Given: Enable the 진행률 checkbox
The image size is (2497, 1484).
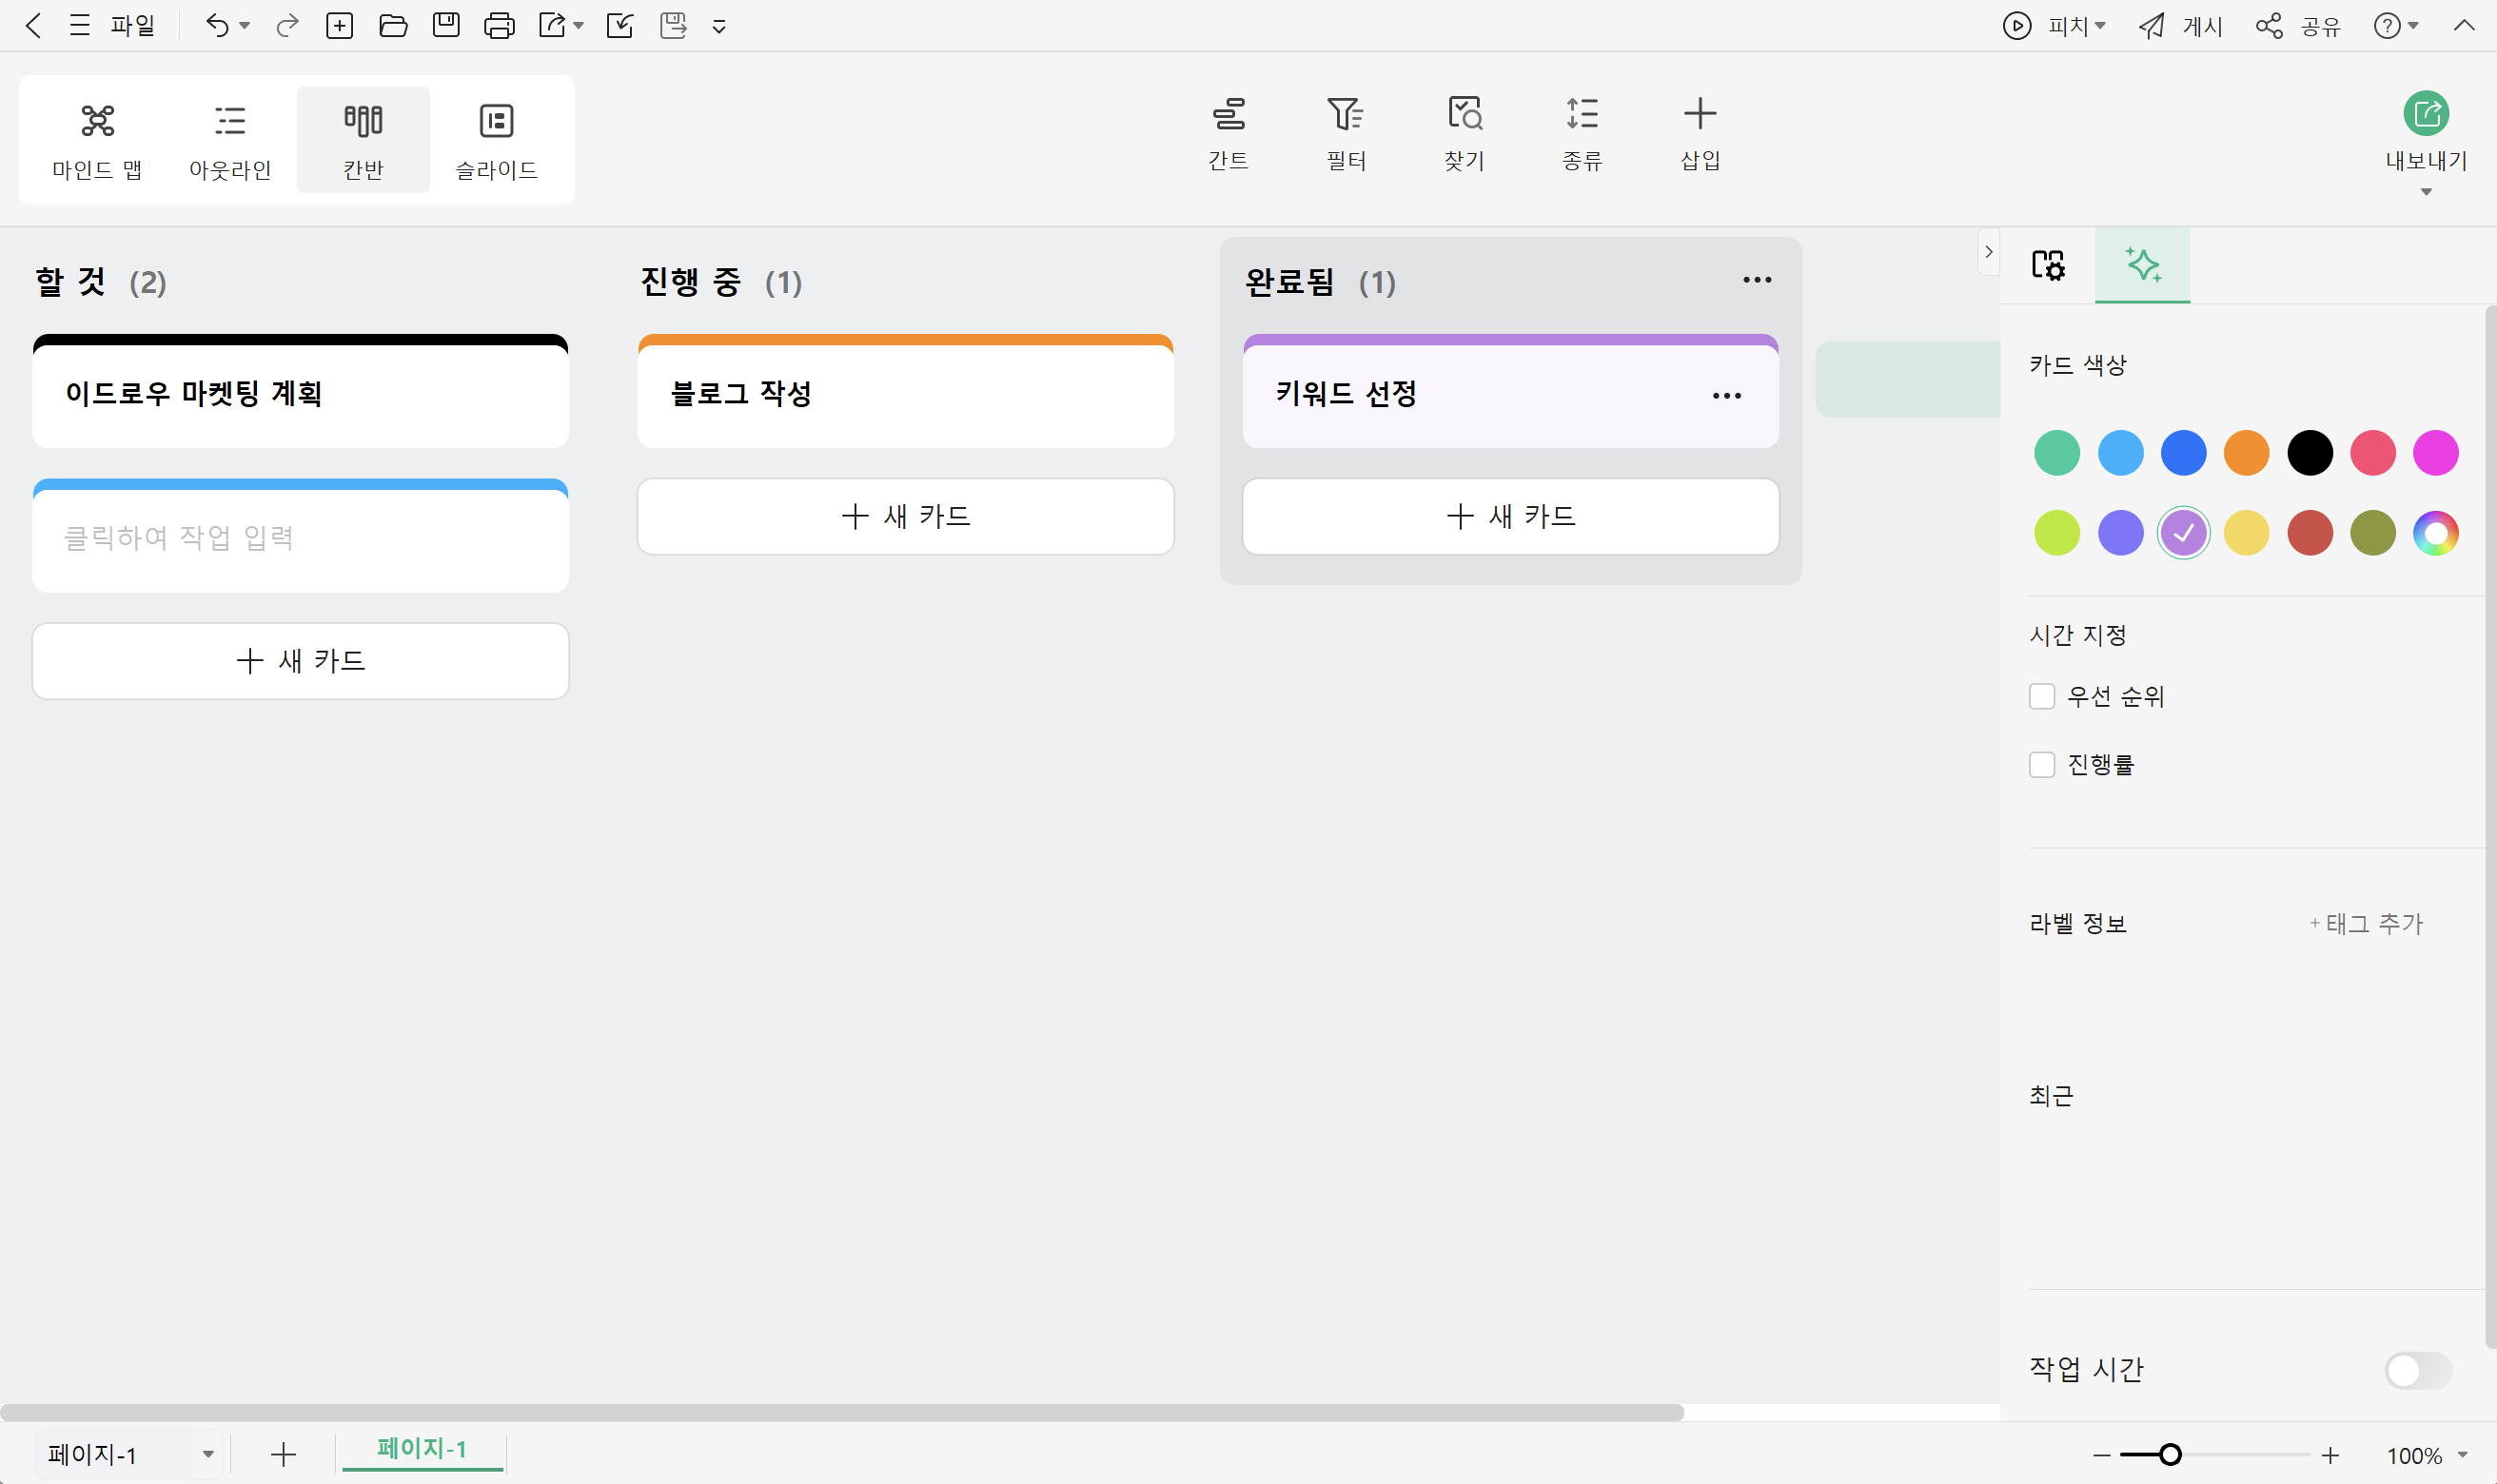Looking at the screenshot, I should [2043, 764].
